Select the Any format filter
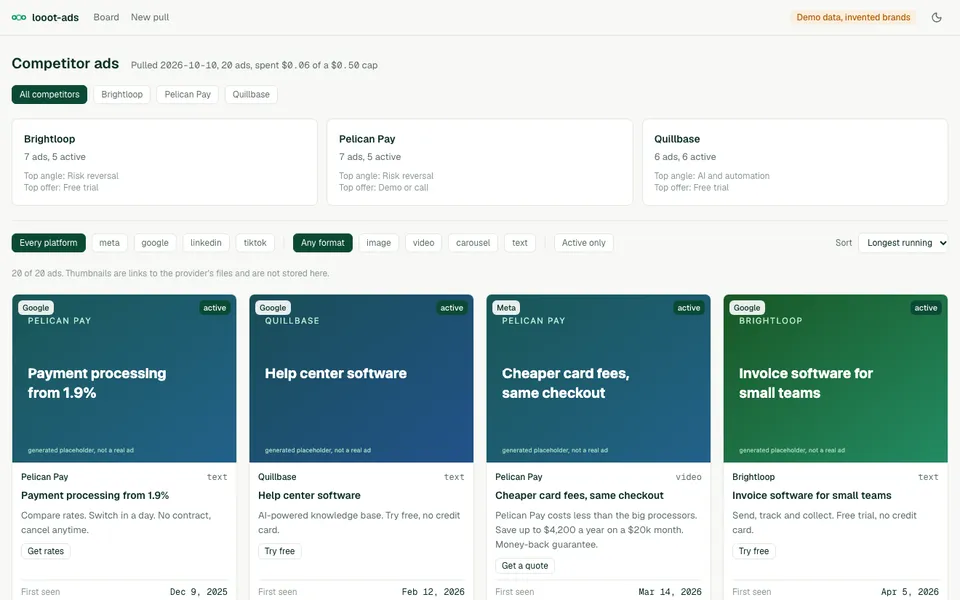This screenshot has width=960, height=600. (323, 243)
